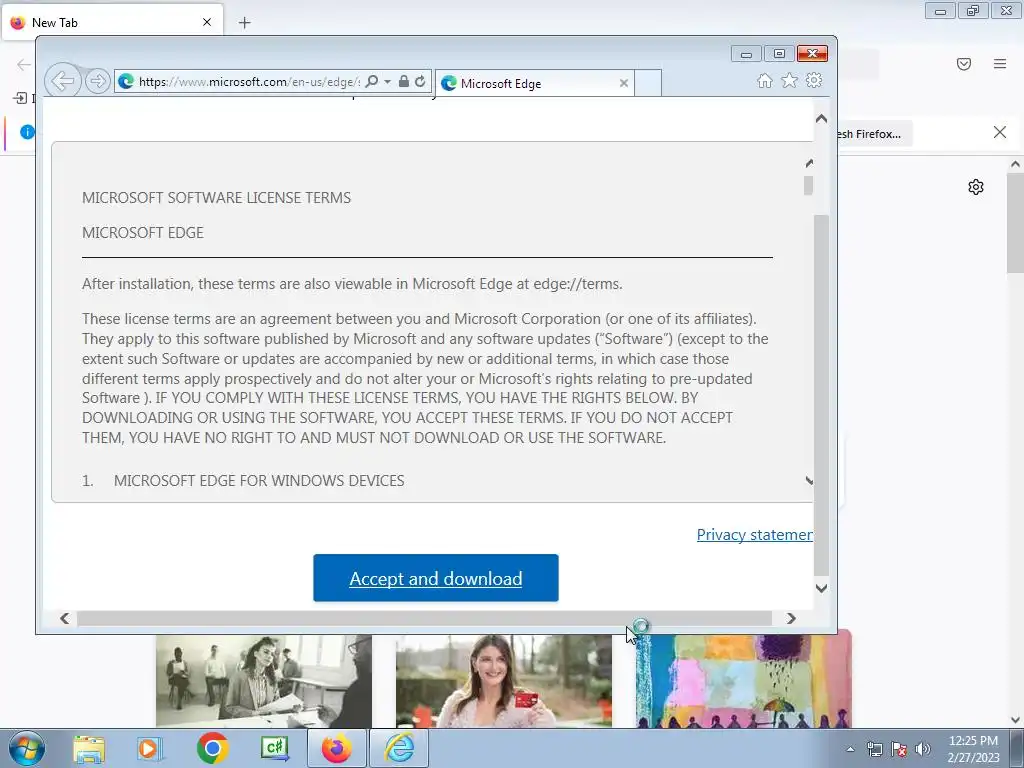Switch to Firefox in the taskbar
1024x768 pixels.
337,749
